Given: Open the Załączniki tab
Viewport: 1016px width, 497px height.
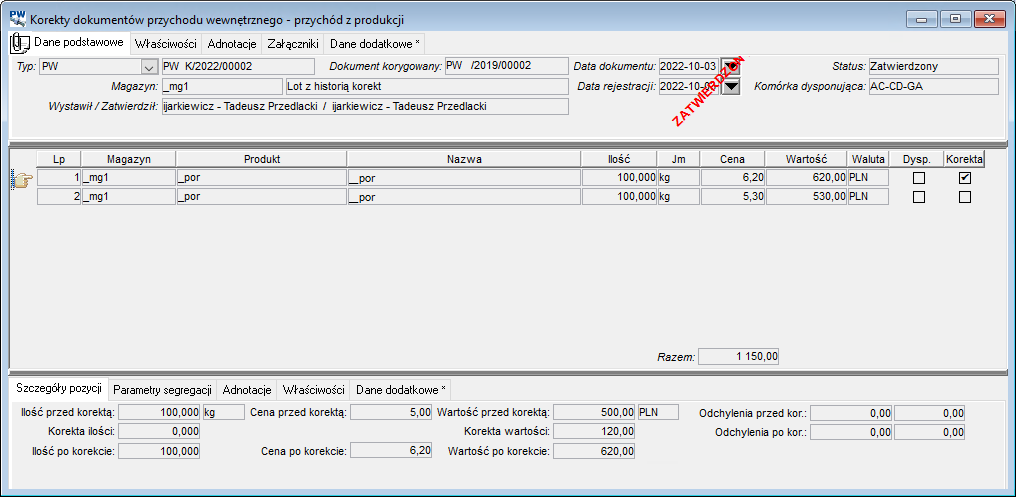Looking at the screenshot, I should pos(293,44).
